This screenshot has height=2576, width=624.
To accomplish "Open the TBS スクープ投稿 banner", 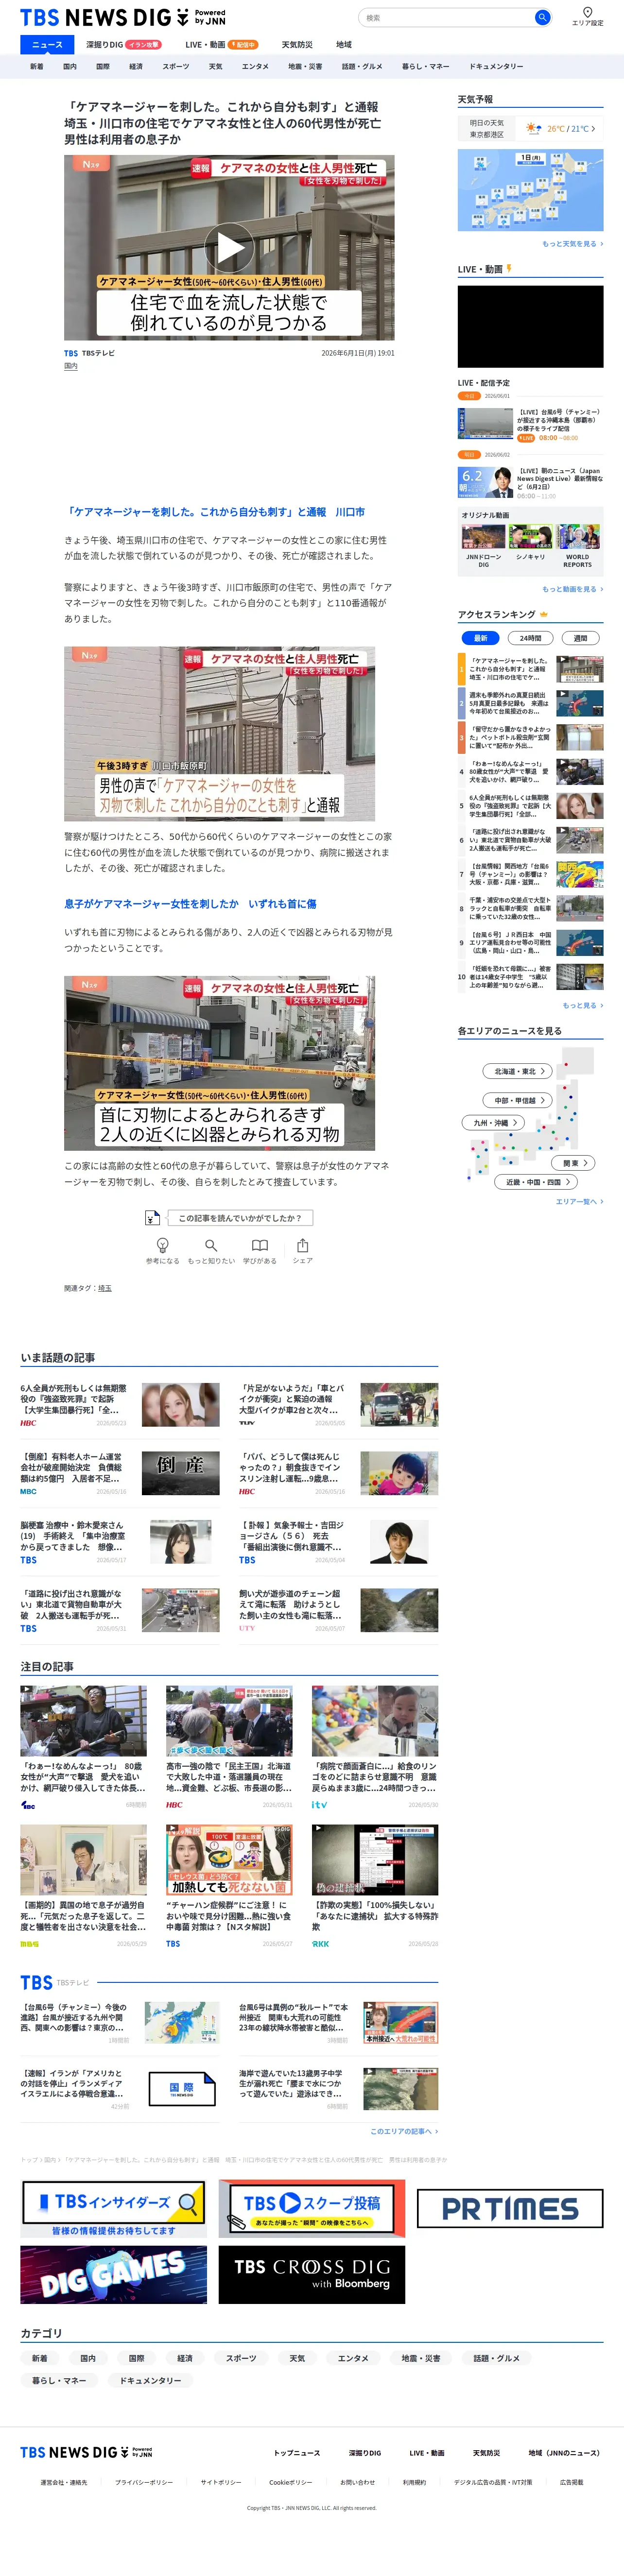I will pos(312,2208).
